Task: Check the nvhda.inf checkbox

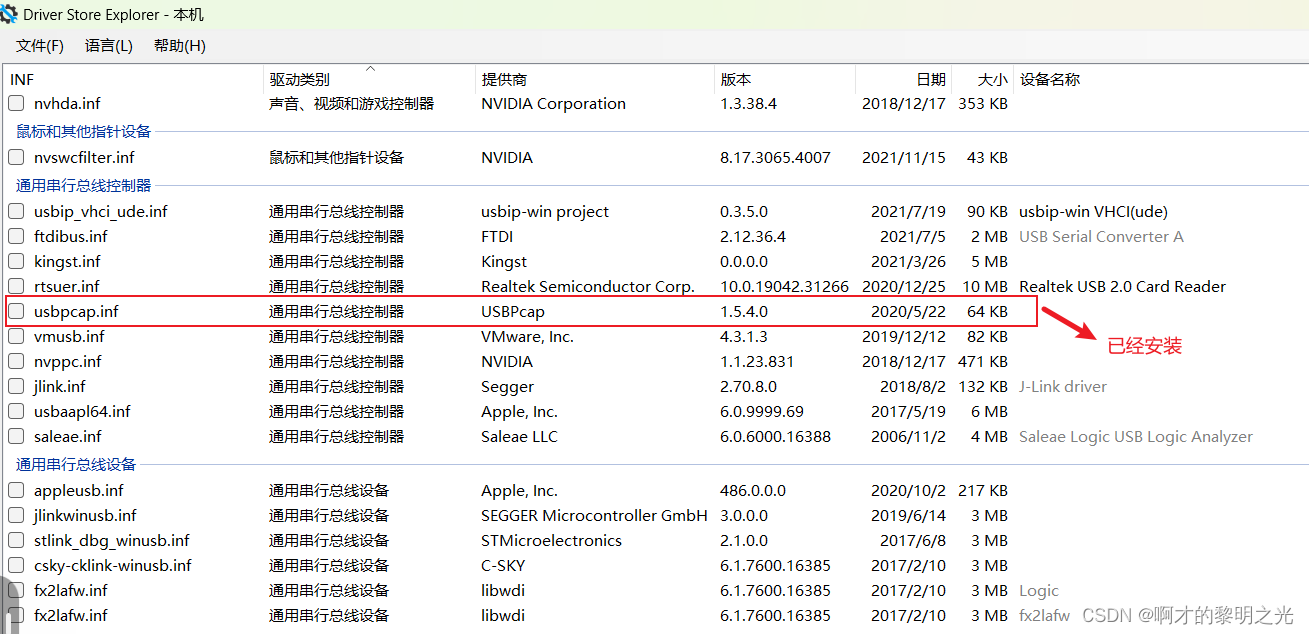Action: (x=16, y=103)
